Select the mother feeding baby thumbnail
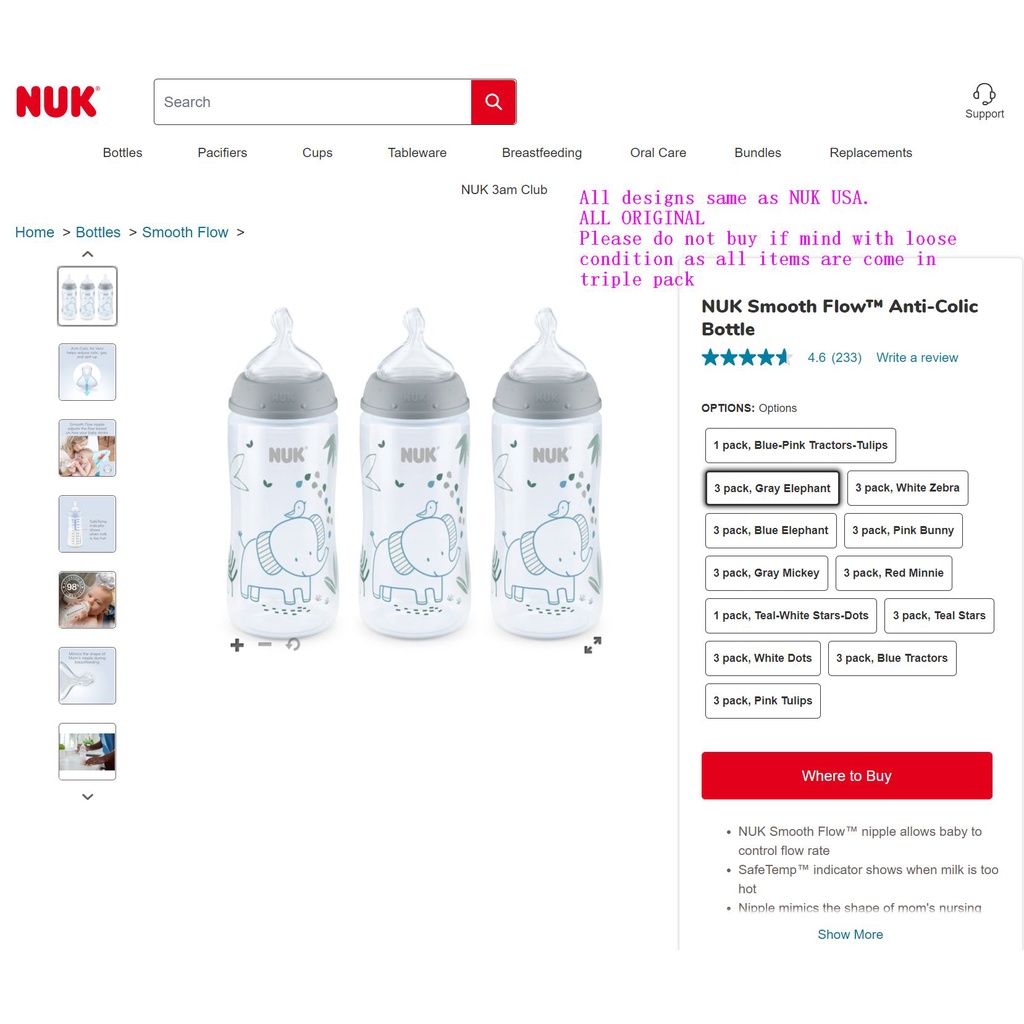Viewport: 1024px width, 1024px height. (x=88, y=448)
